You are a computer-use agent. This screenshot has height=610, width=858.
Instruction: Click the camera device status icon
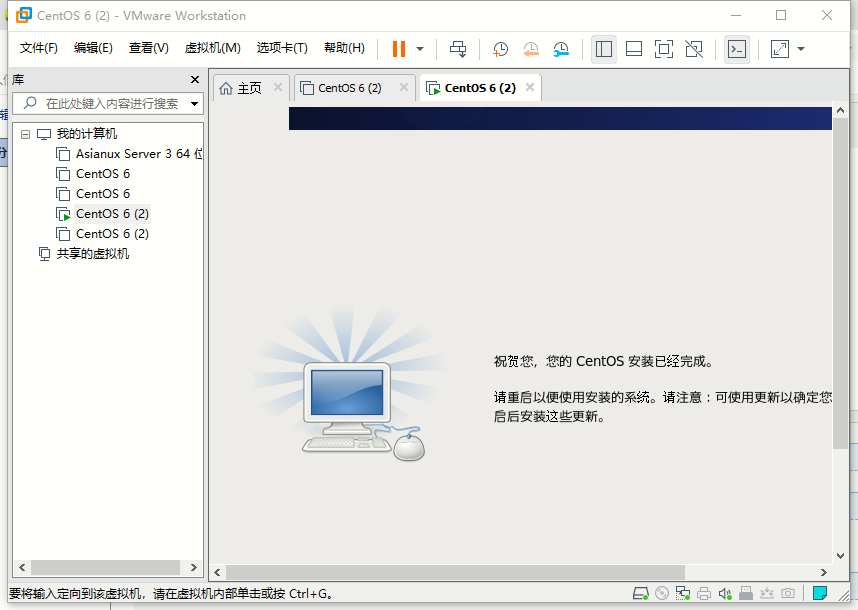pyautogui.click(x=788, y=594)
